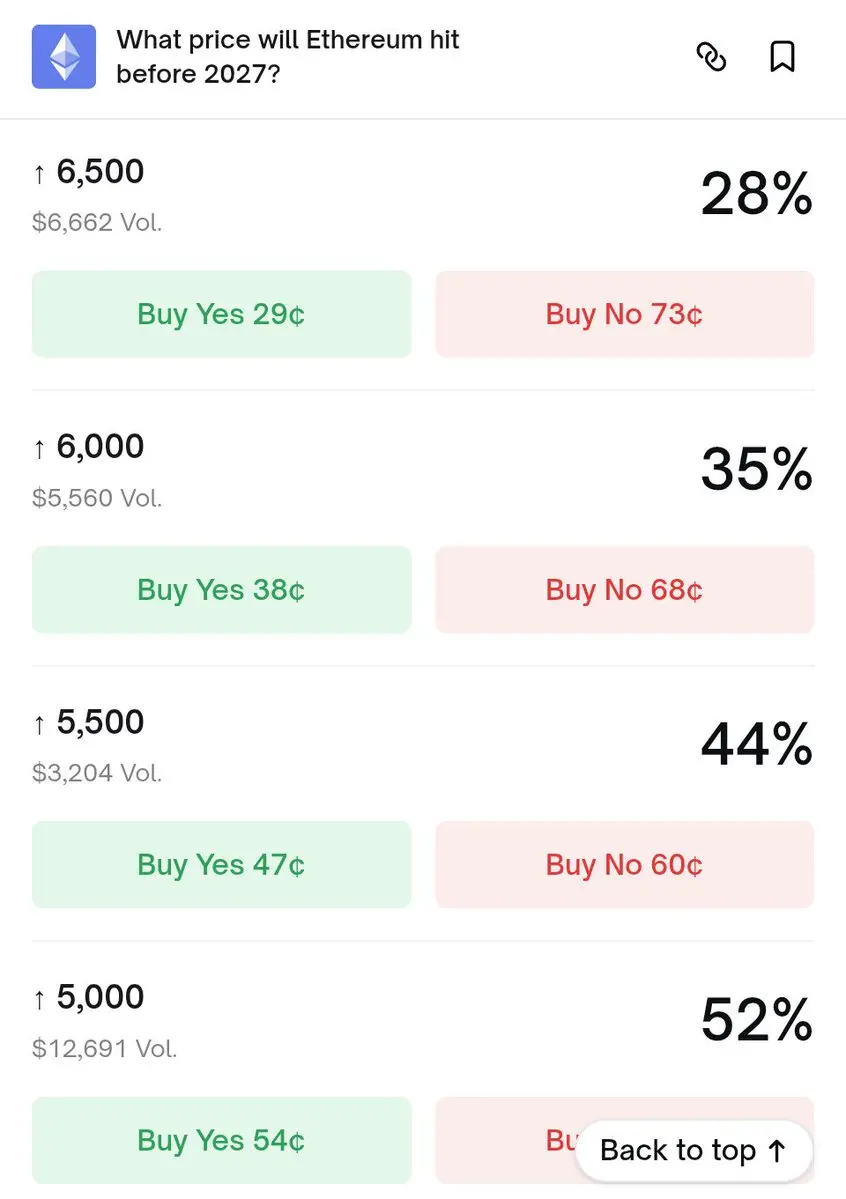Image resolution: width=846 pixels, height=1199 pixels.
Task: Select Buy Yes 47¢ for 5,500
Action: click(x=221, y=864)
